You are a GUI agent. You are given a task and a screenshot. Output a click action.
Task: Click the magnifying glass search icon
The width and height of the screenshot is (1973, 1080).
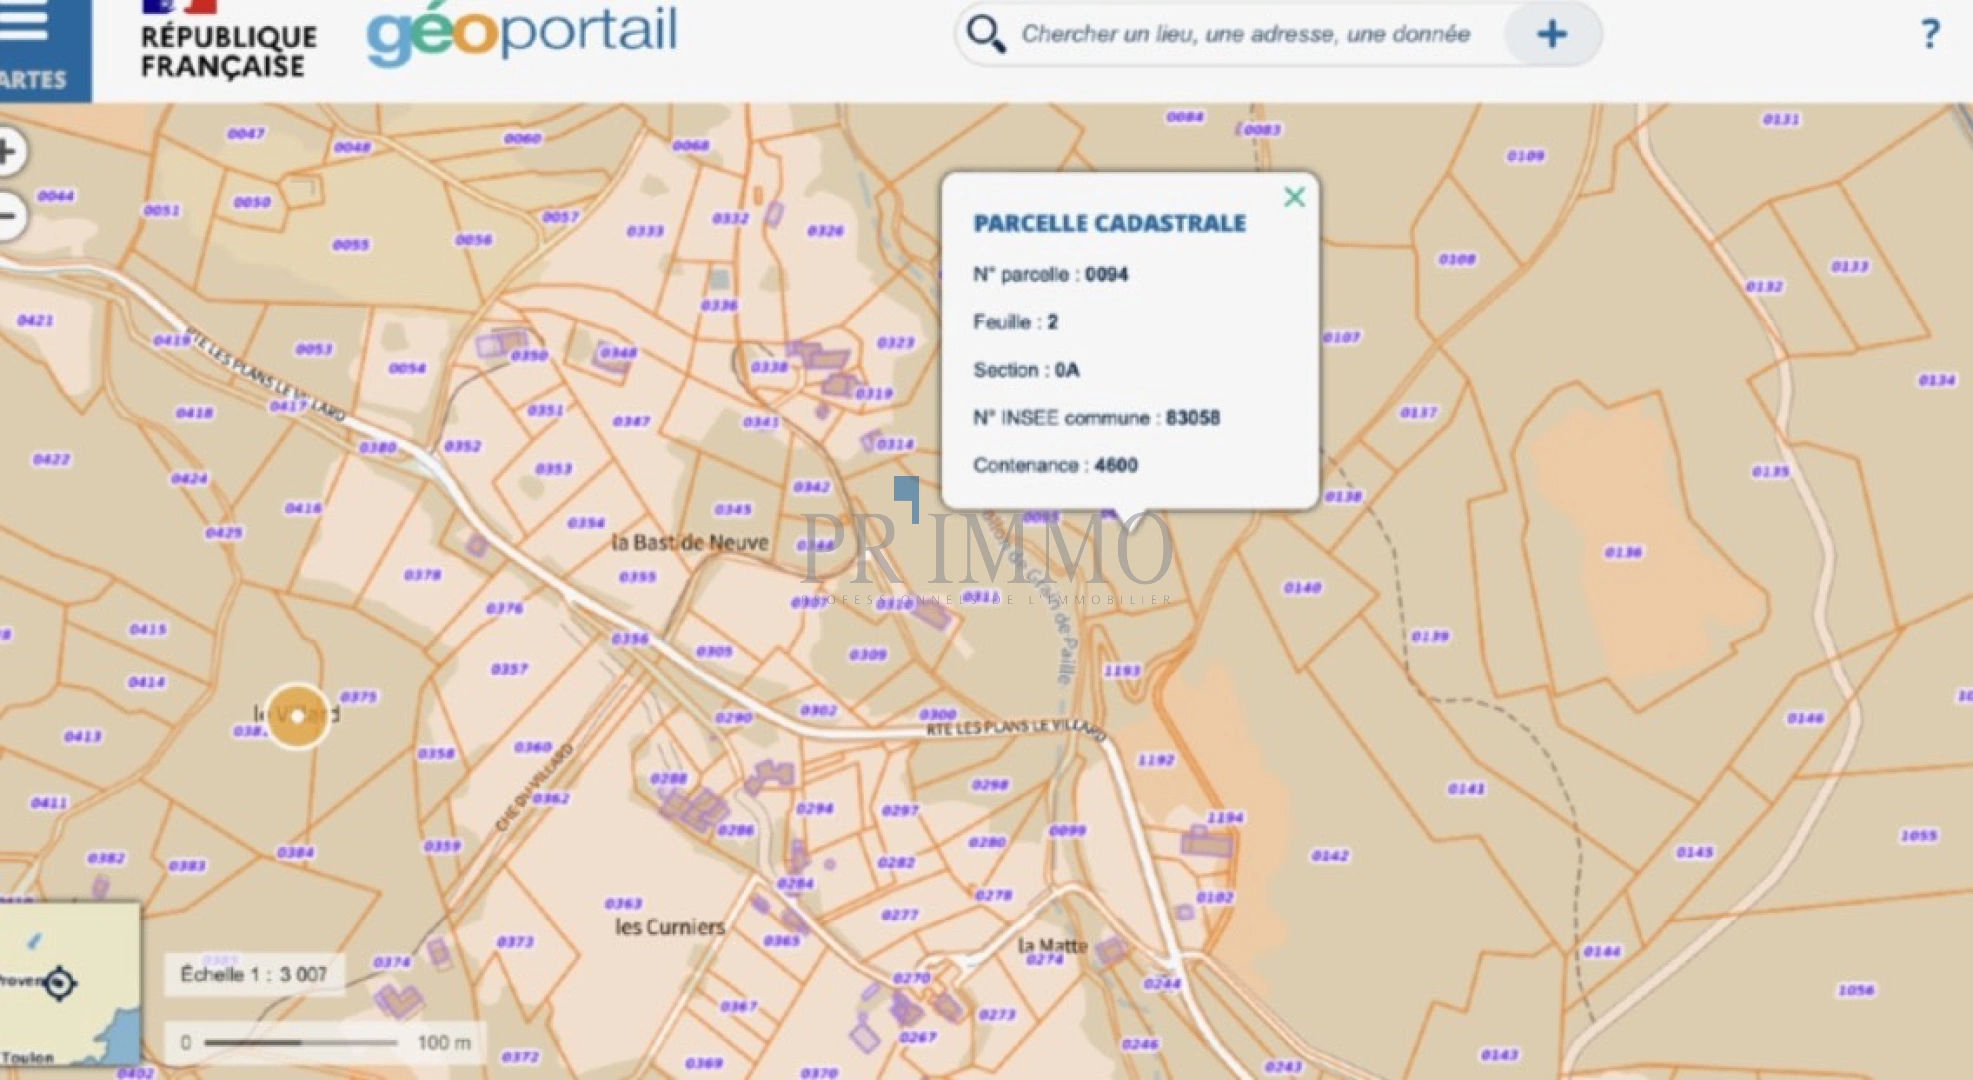tap(985, 34)
